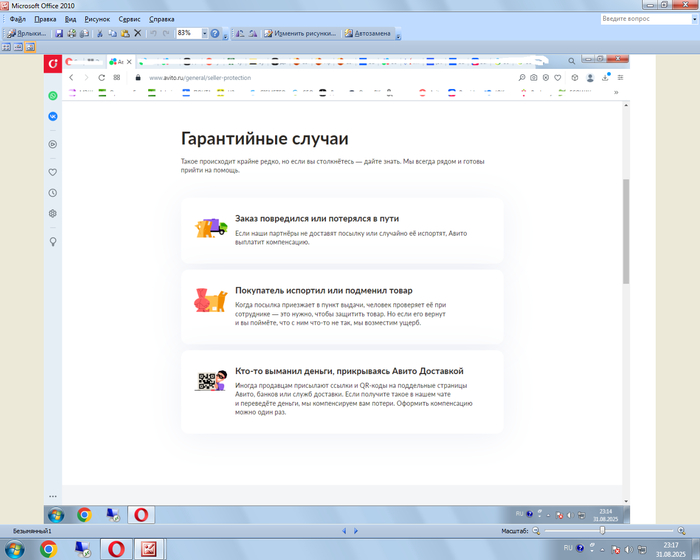700x560 pixels.
Task: Delete the picture with the X icon
Action: 137,33
